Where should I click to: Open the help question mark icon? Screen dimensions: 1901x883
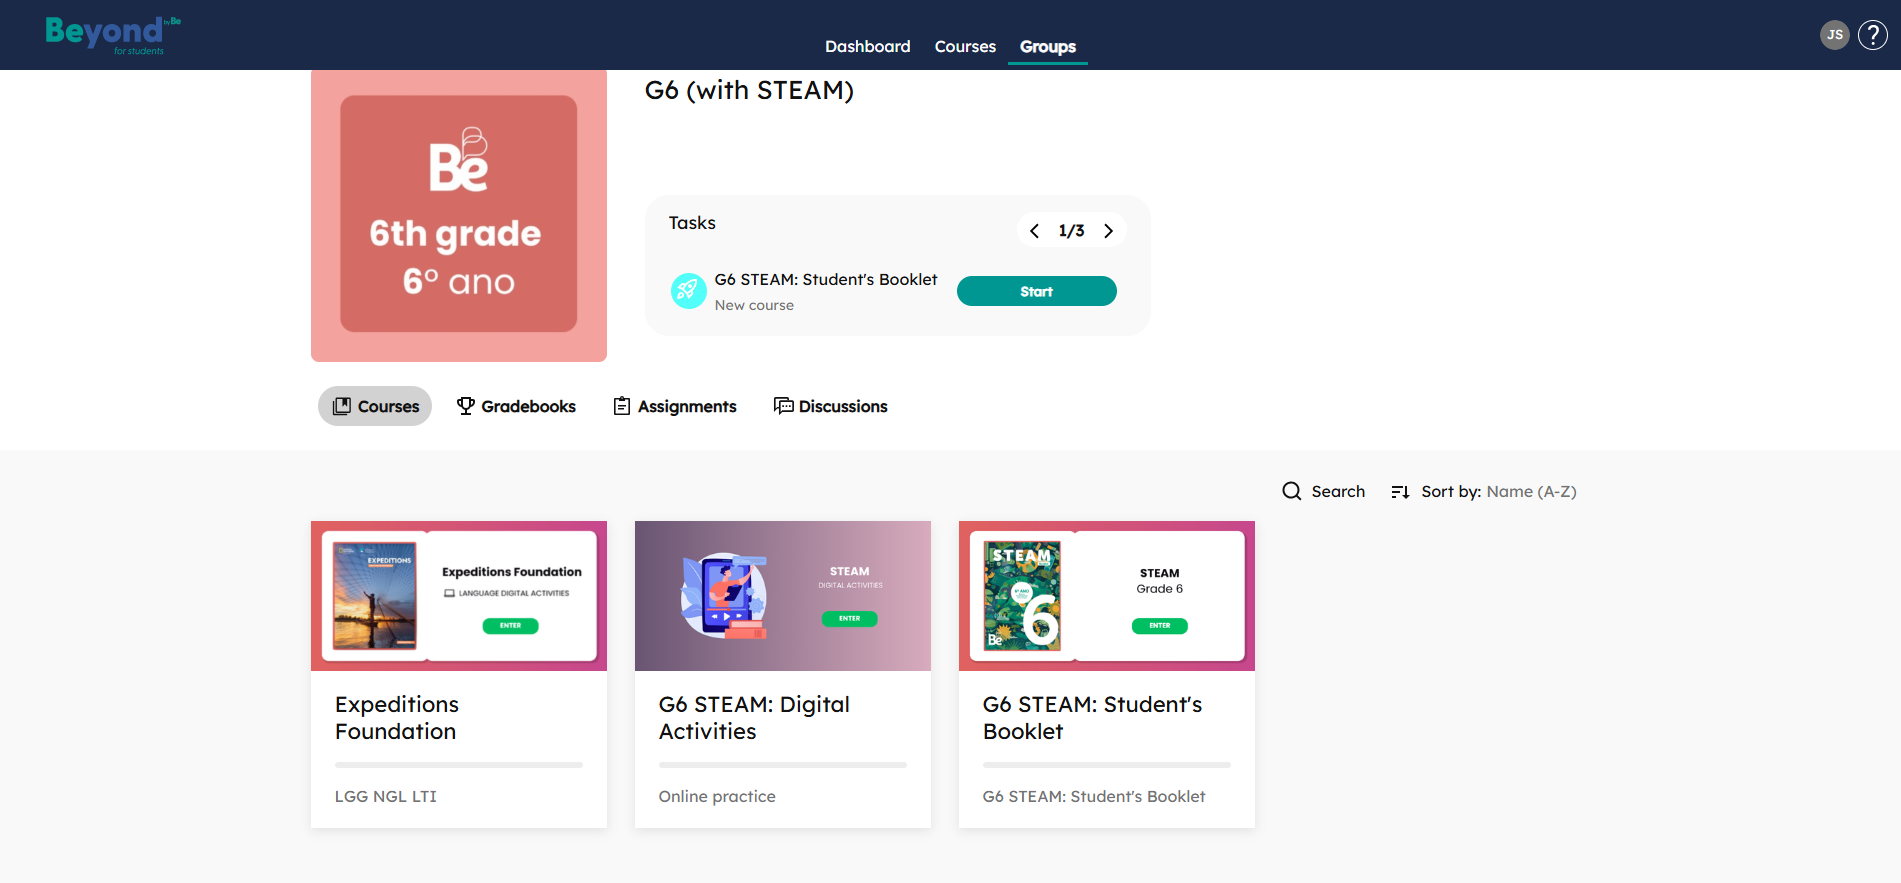point(1872,35)
